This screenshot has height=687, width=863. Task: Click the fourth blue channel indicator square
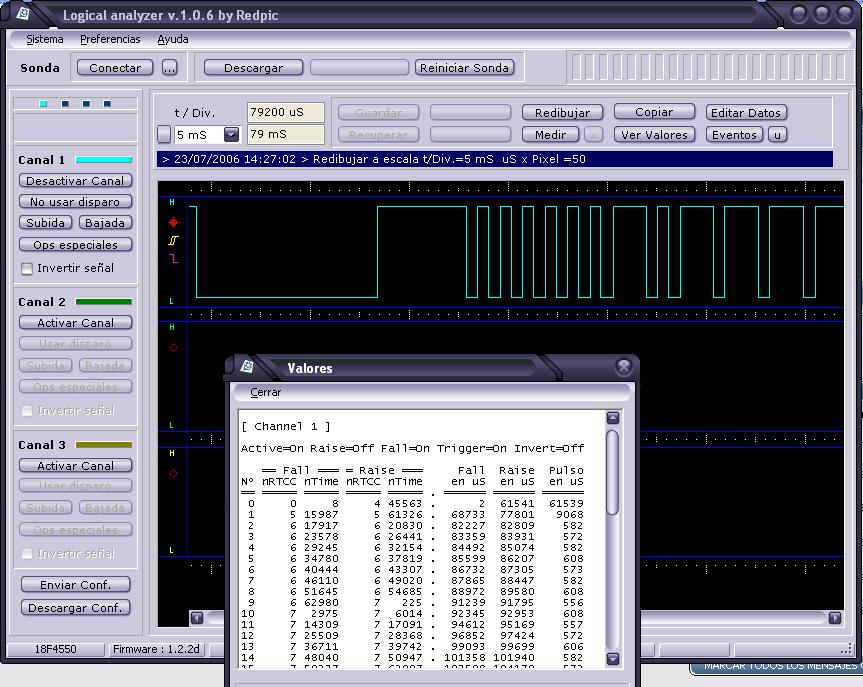coord(107,103)
